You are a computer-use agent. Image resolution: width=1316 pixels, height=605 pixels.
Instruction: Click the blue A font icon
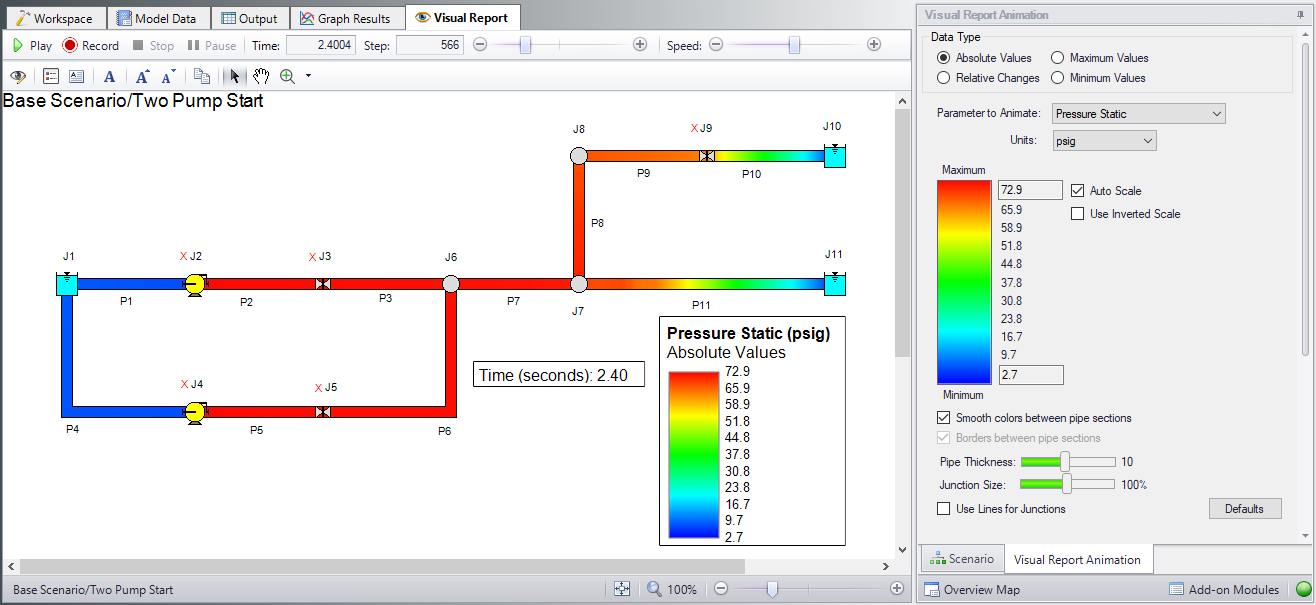pos(109,75)
